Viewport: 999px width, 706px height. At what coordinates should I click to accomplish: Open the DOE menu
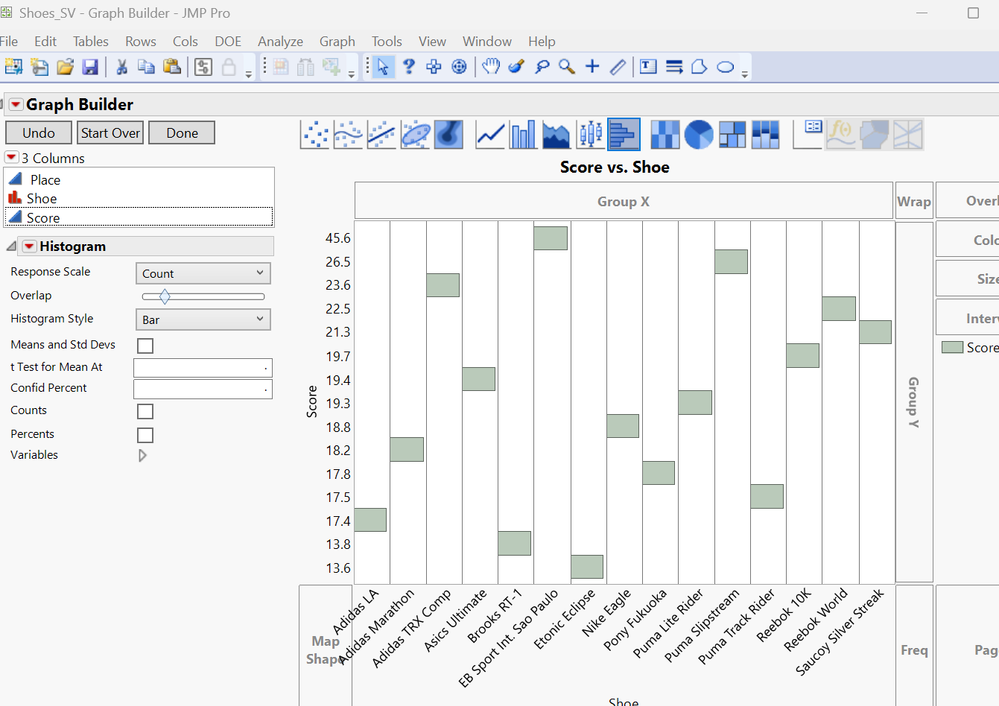pos(227,41)
